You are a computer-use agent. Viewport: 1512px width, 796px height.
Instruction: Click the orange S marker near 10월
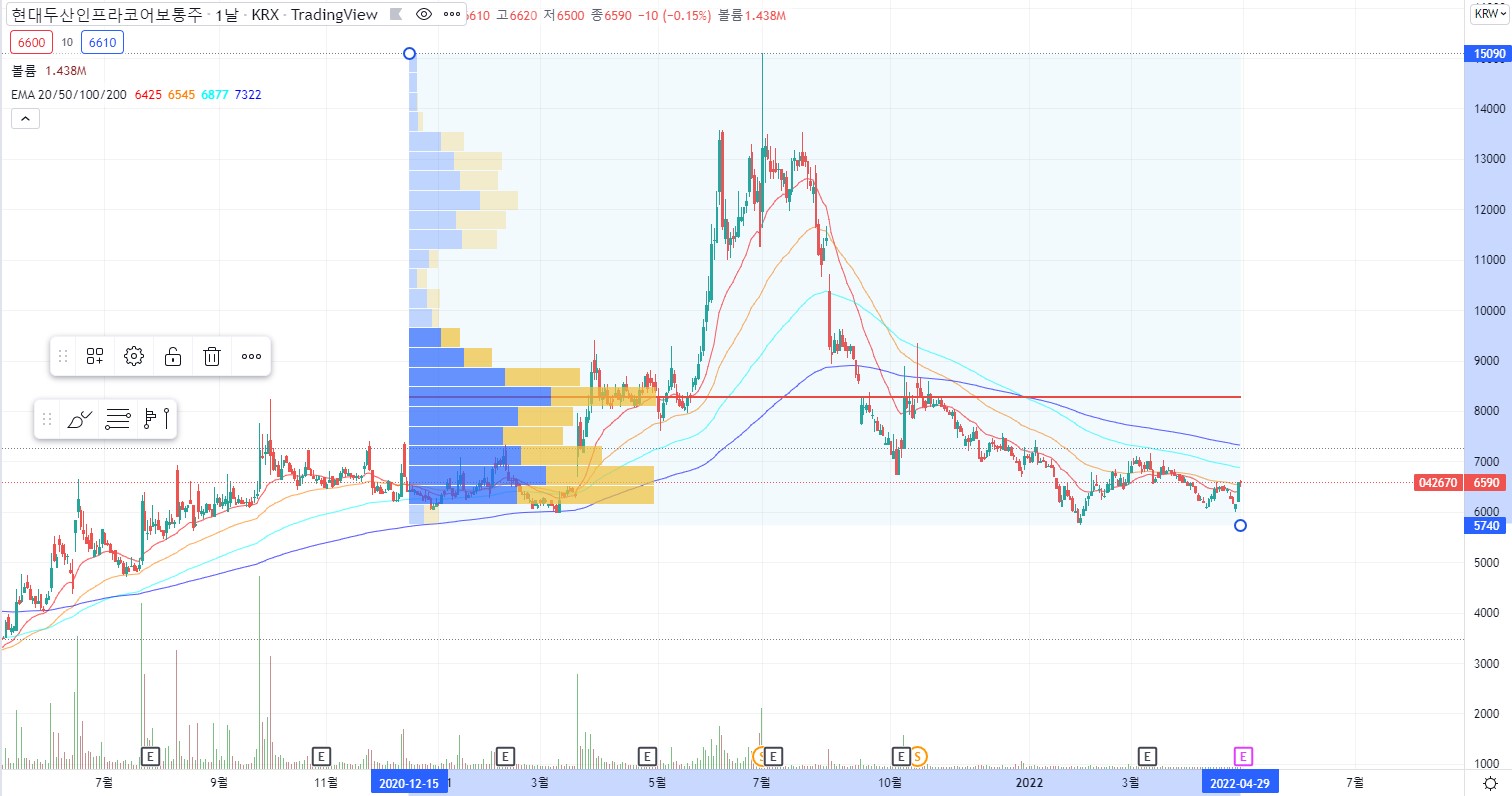[x=917, y=755]
